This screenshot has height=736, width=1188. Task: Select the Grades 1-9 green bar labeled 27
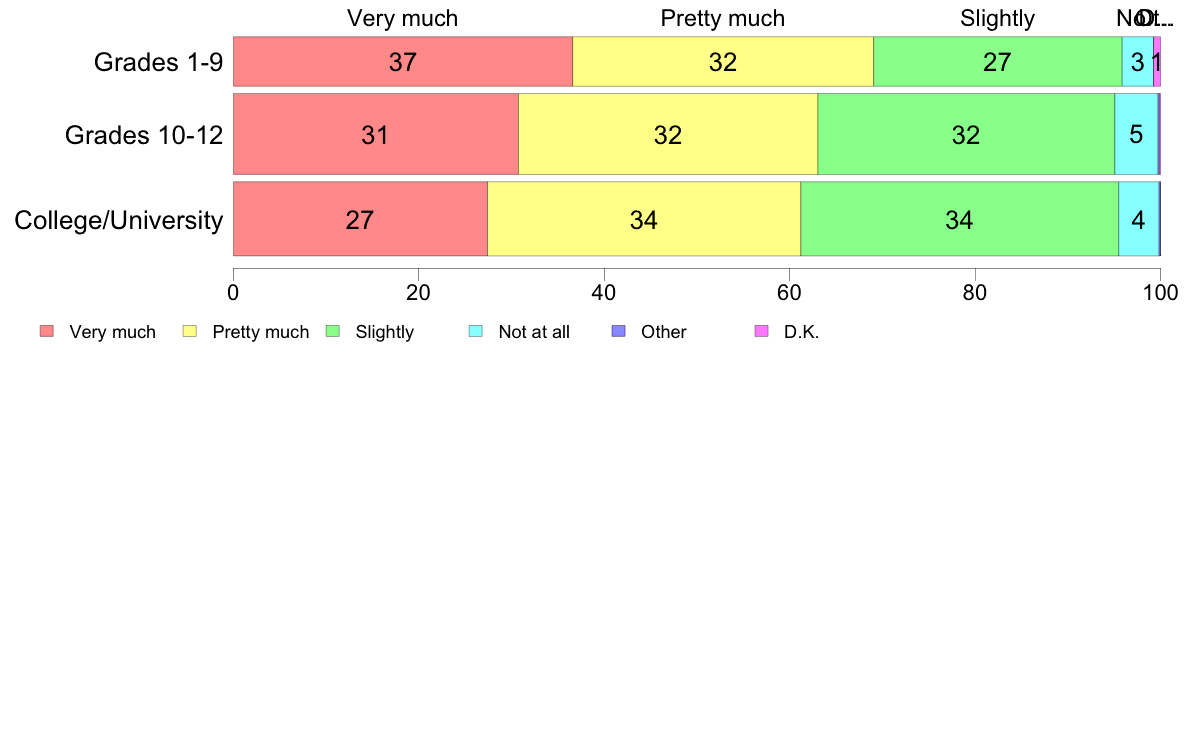(998, 61)
